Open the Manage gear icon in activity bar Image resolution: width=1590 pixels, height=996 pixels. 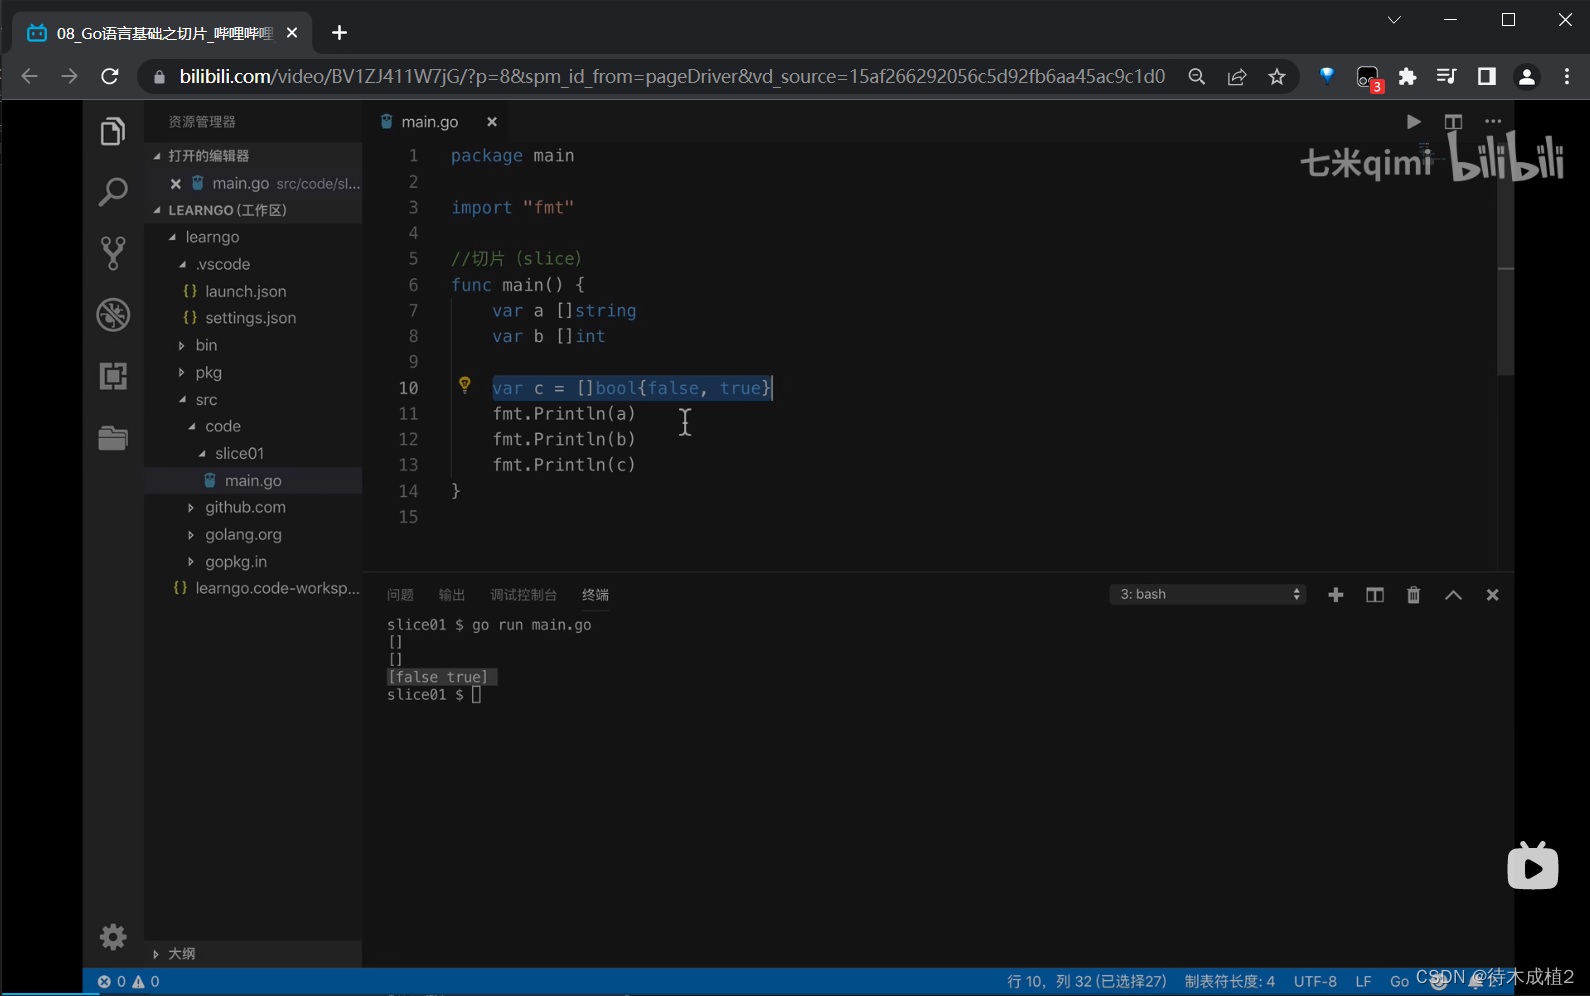(x=113, y=937)
